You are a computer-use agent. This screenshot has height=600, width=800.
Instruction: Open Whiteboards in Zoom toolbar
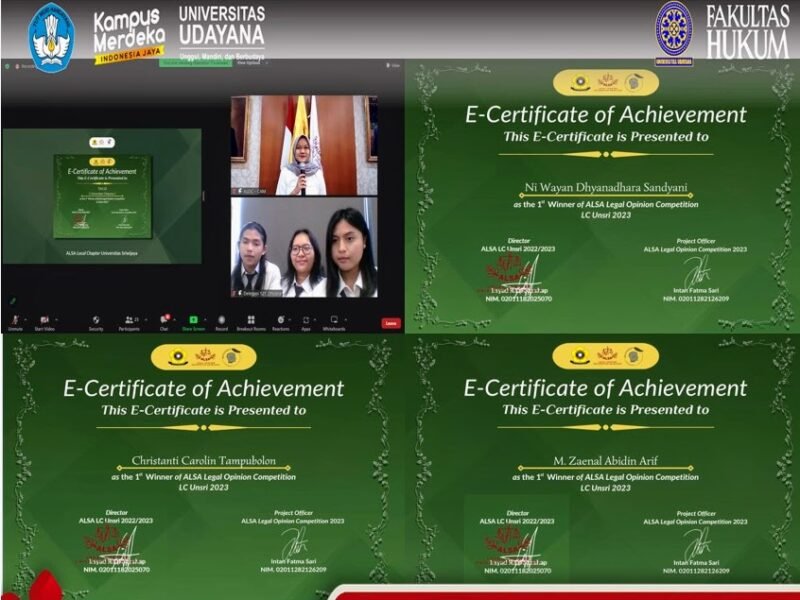pyautogui.click(x=334, y=321)
